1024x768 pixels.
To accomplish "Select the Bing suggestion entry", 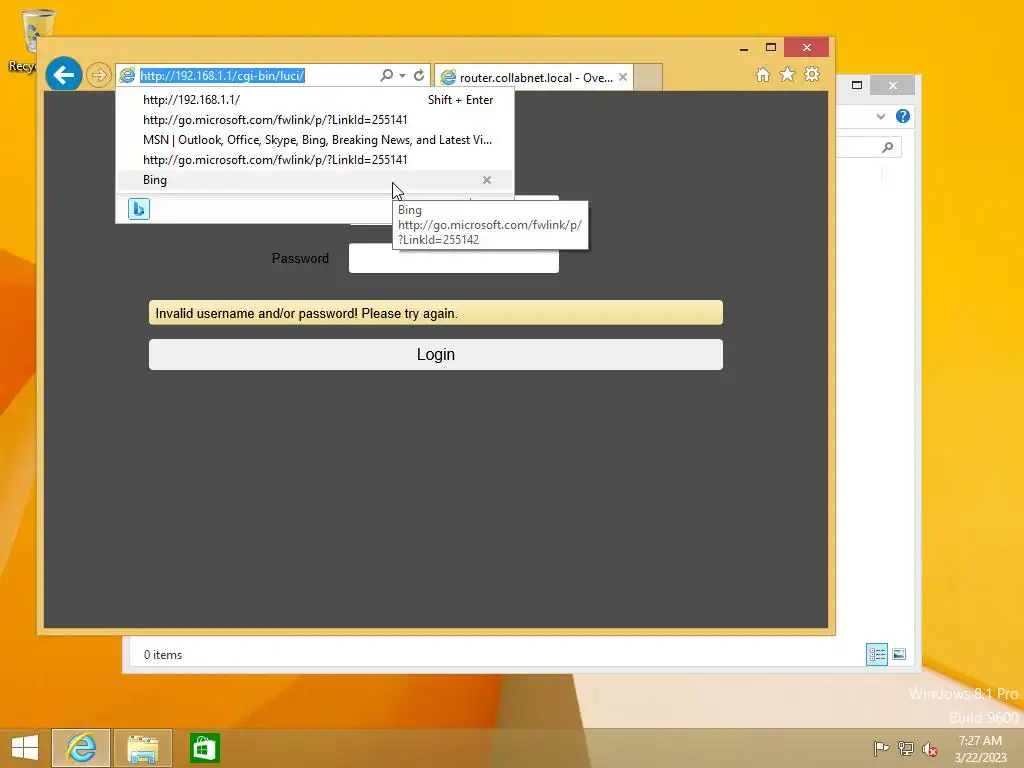I will [315, 180].
